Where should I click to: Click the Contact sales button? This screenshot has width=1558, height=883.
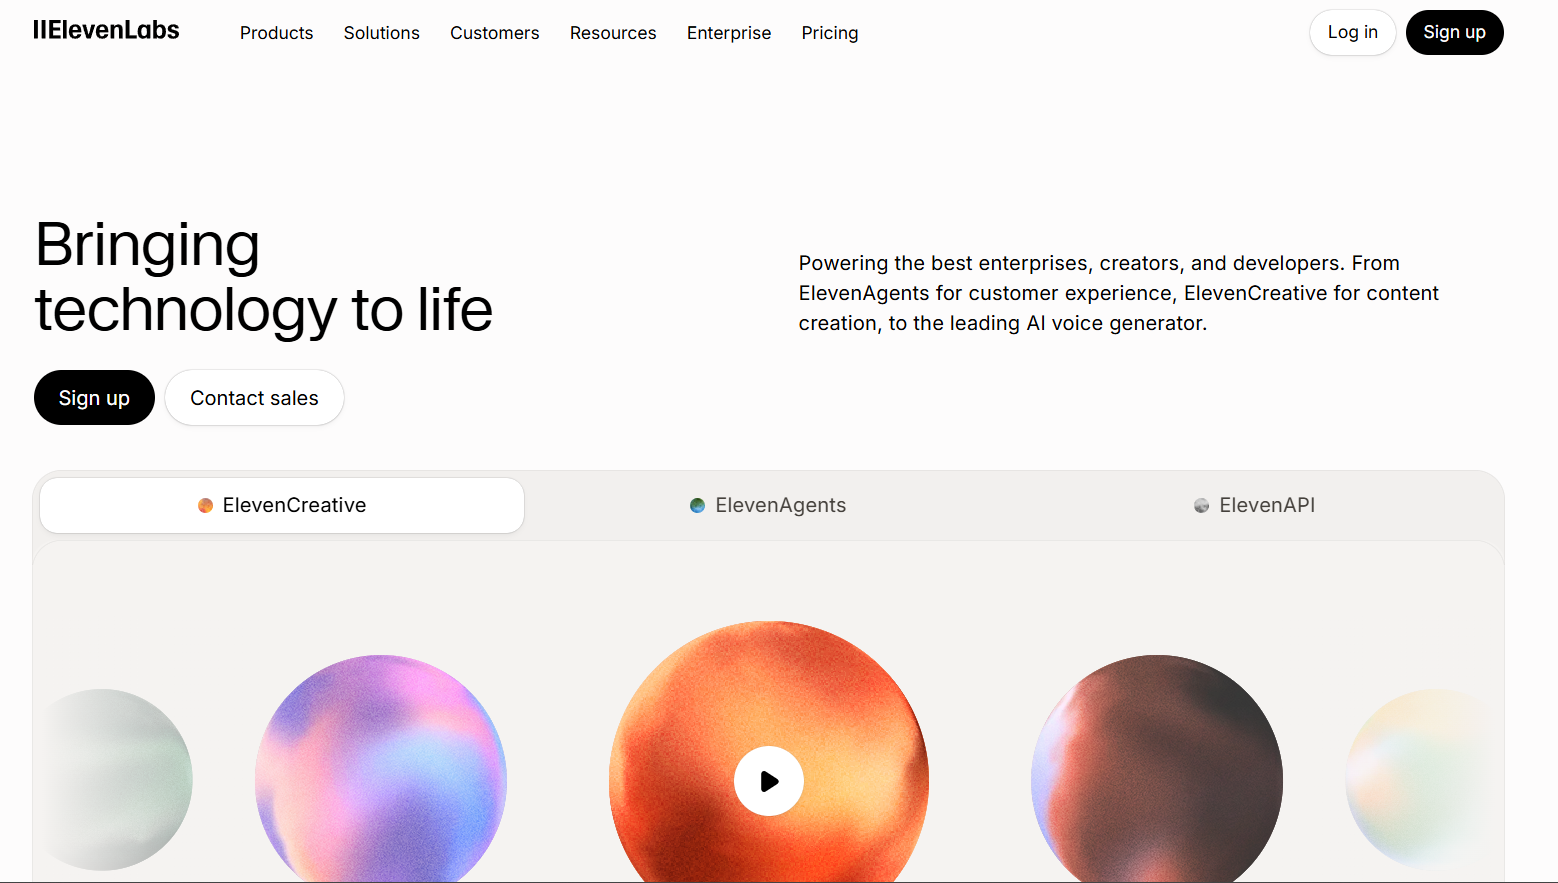254,398
